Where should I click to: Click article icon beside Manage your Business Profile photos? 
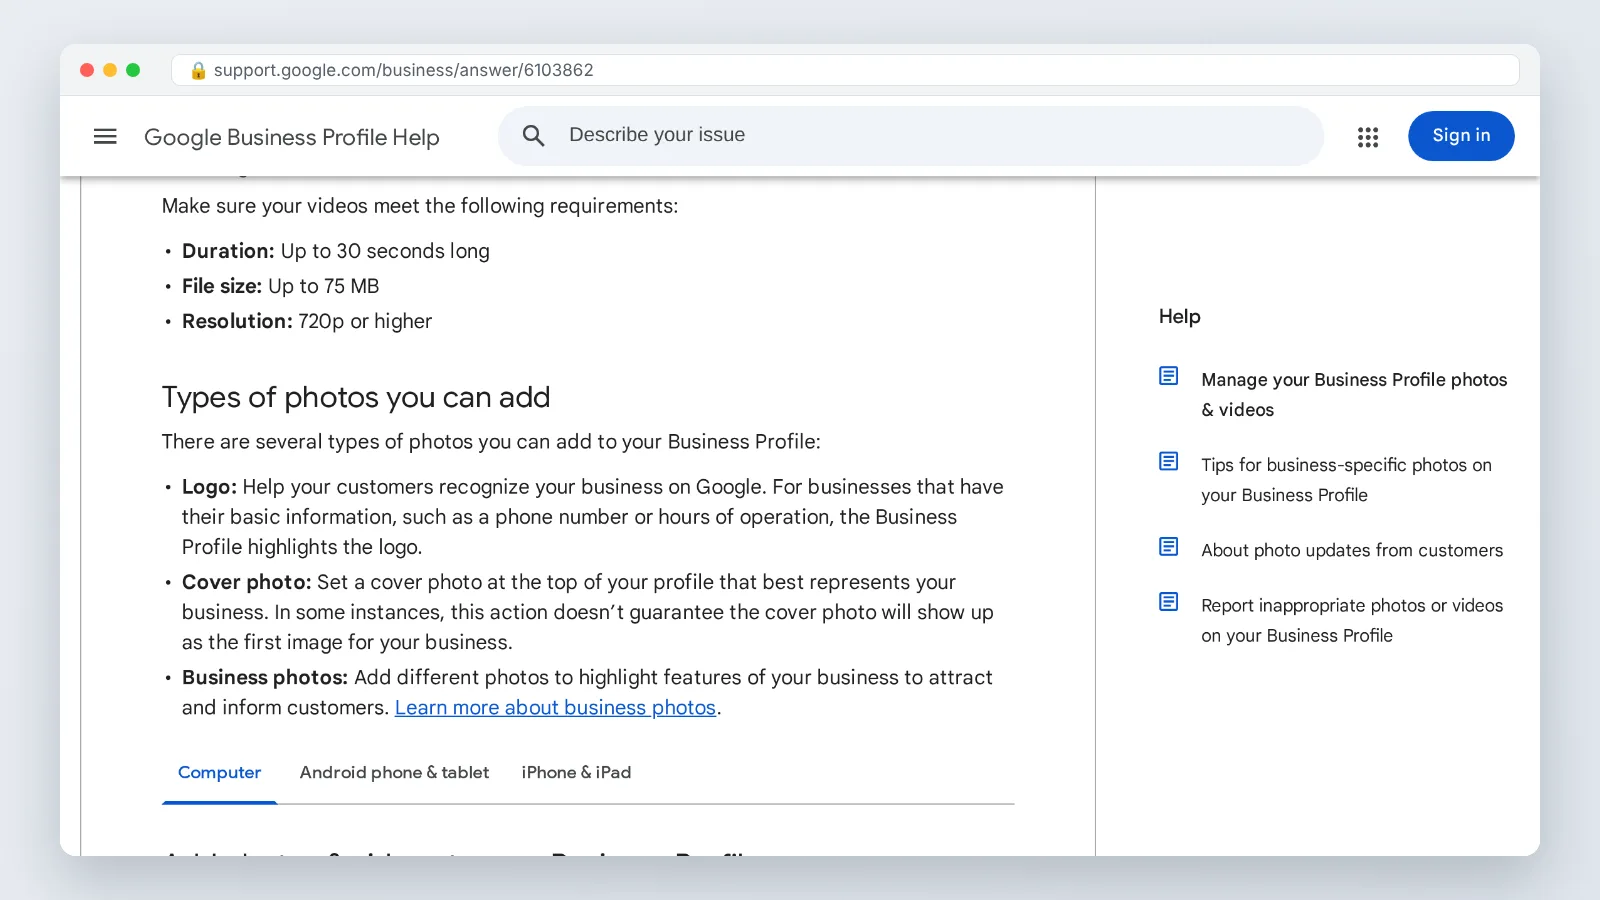pos(1168,376)
